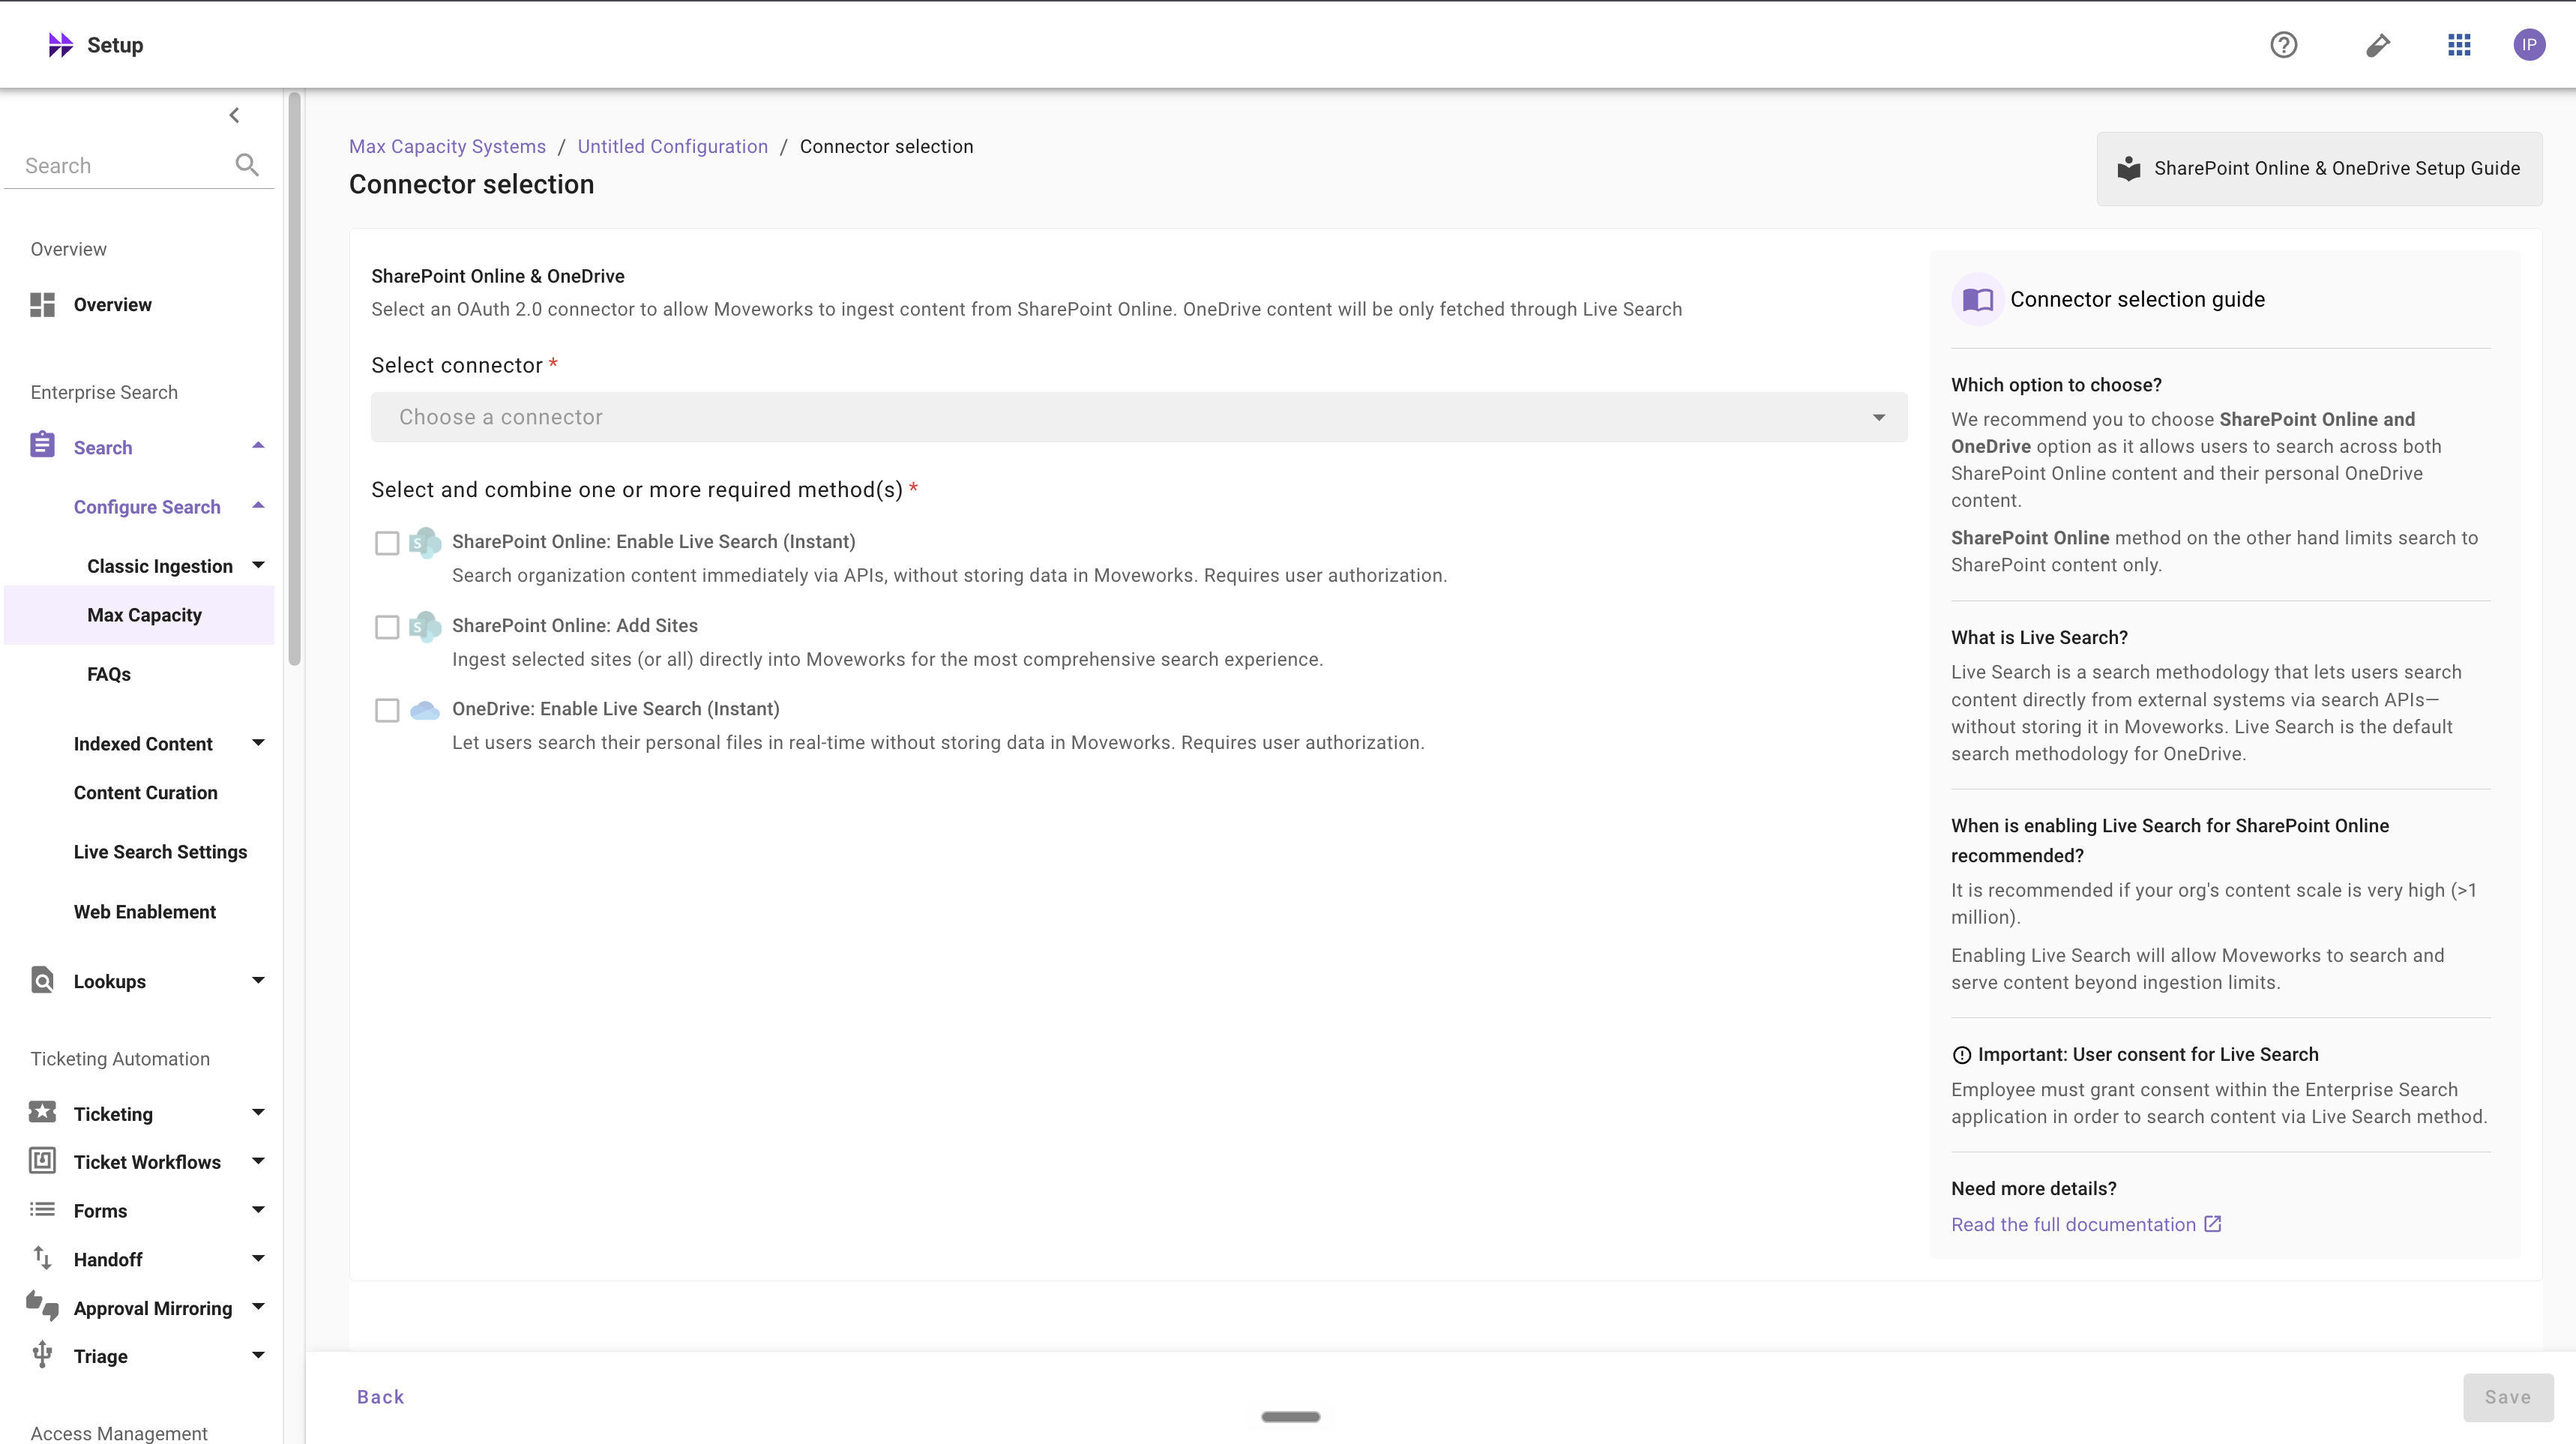2576x1444 pixels.
Task: Click the Forms list icon
Action: (42, 1209)
